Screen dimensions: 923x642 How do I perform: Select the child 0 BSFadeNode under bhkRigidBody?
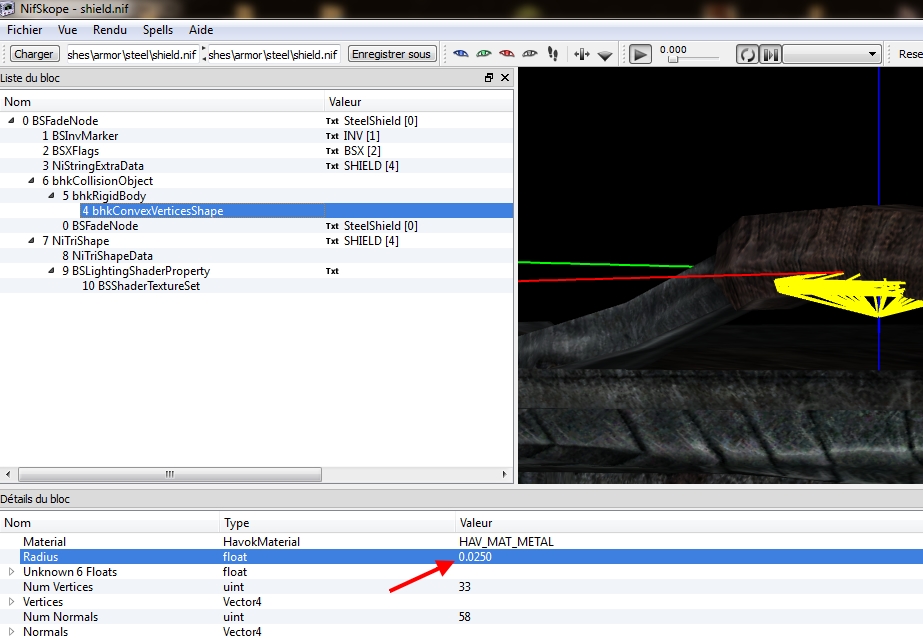pos(101,226)
